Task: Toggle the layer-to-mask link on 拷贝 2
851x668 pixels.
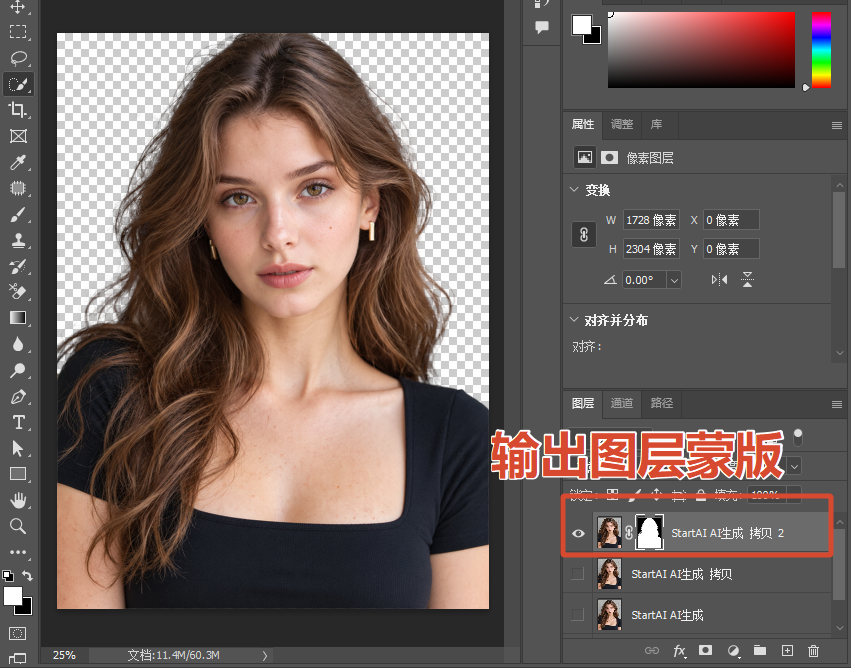Action: (629, 533)
